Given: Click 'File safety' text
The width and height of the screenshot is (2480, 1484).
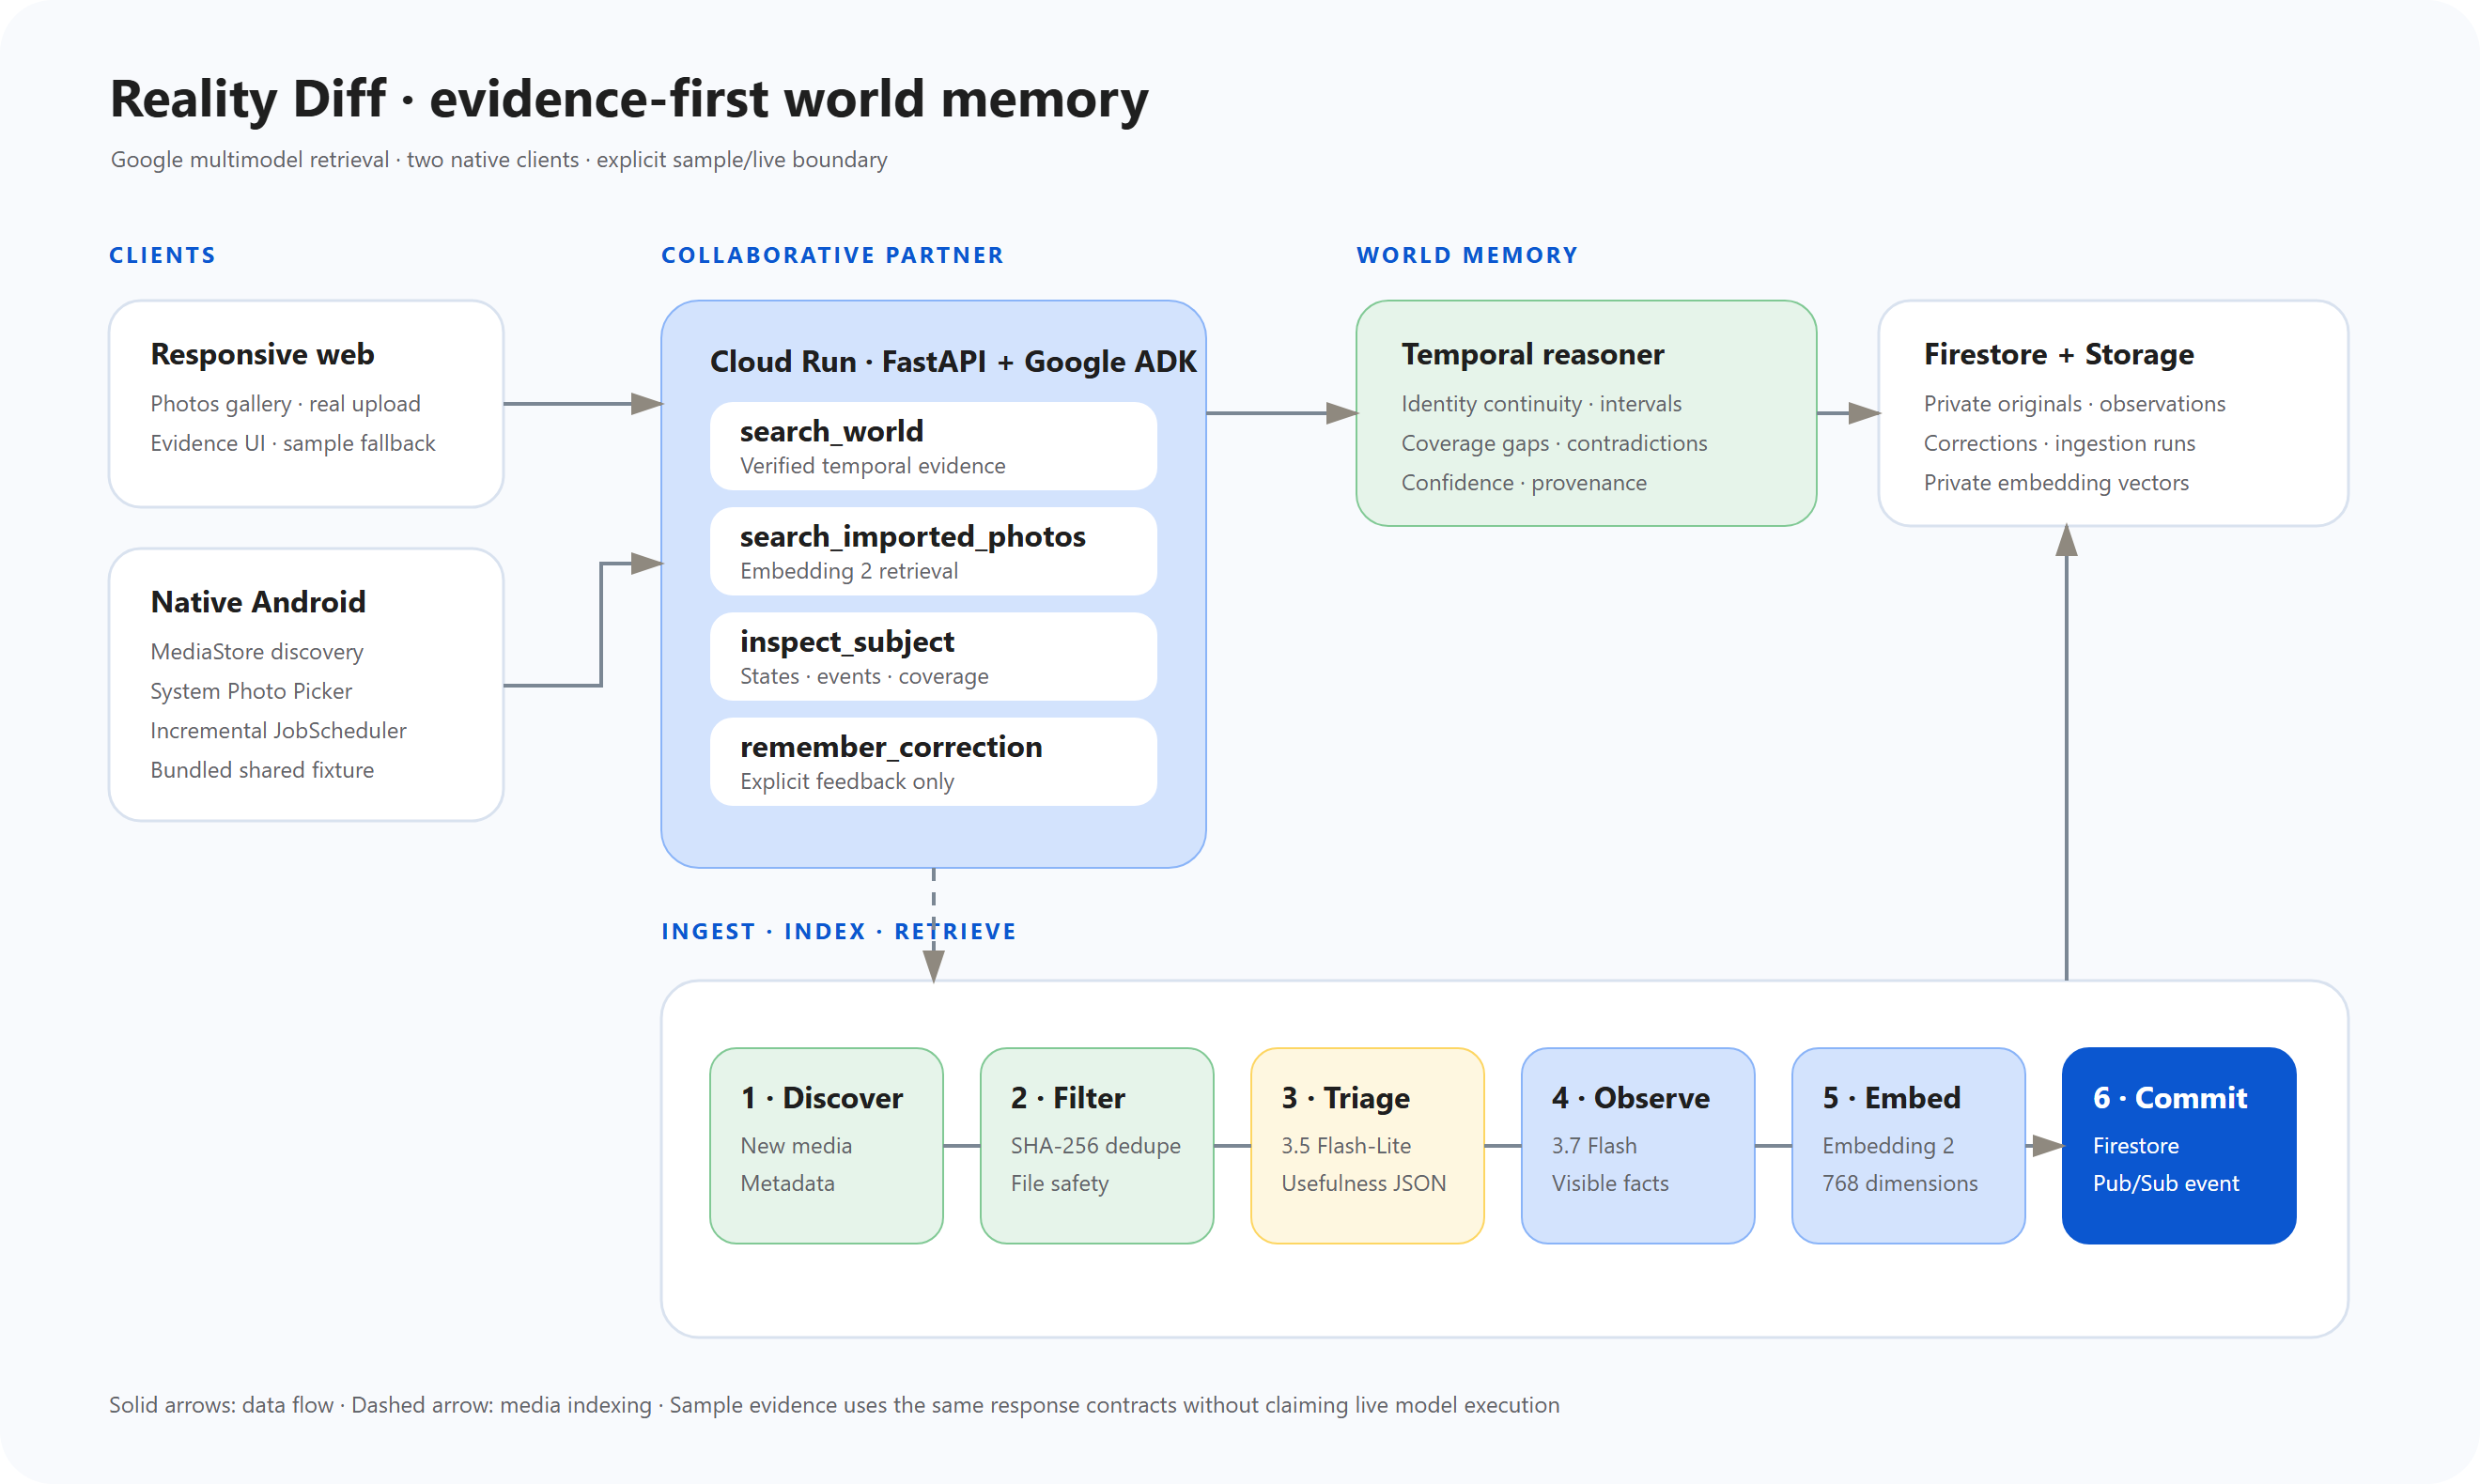Looking at the screenshot, I should pos(1059,1184).
